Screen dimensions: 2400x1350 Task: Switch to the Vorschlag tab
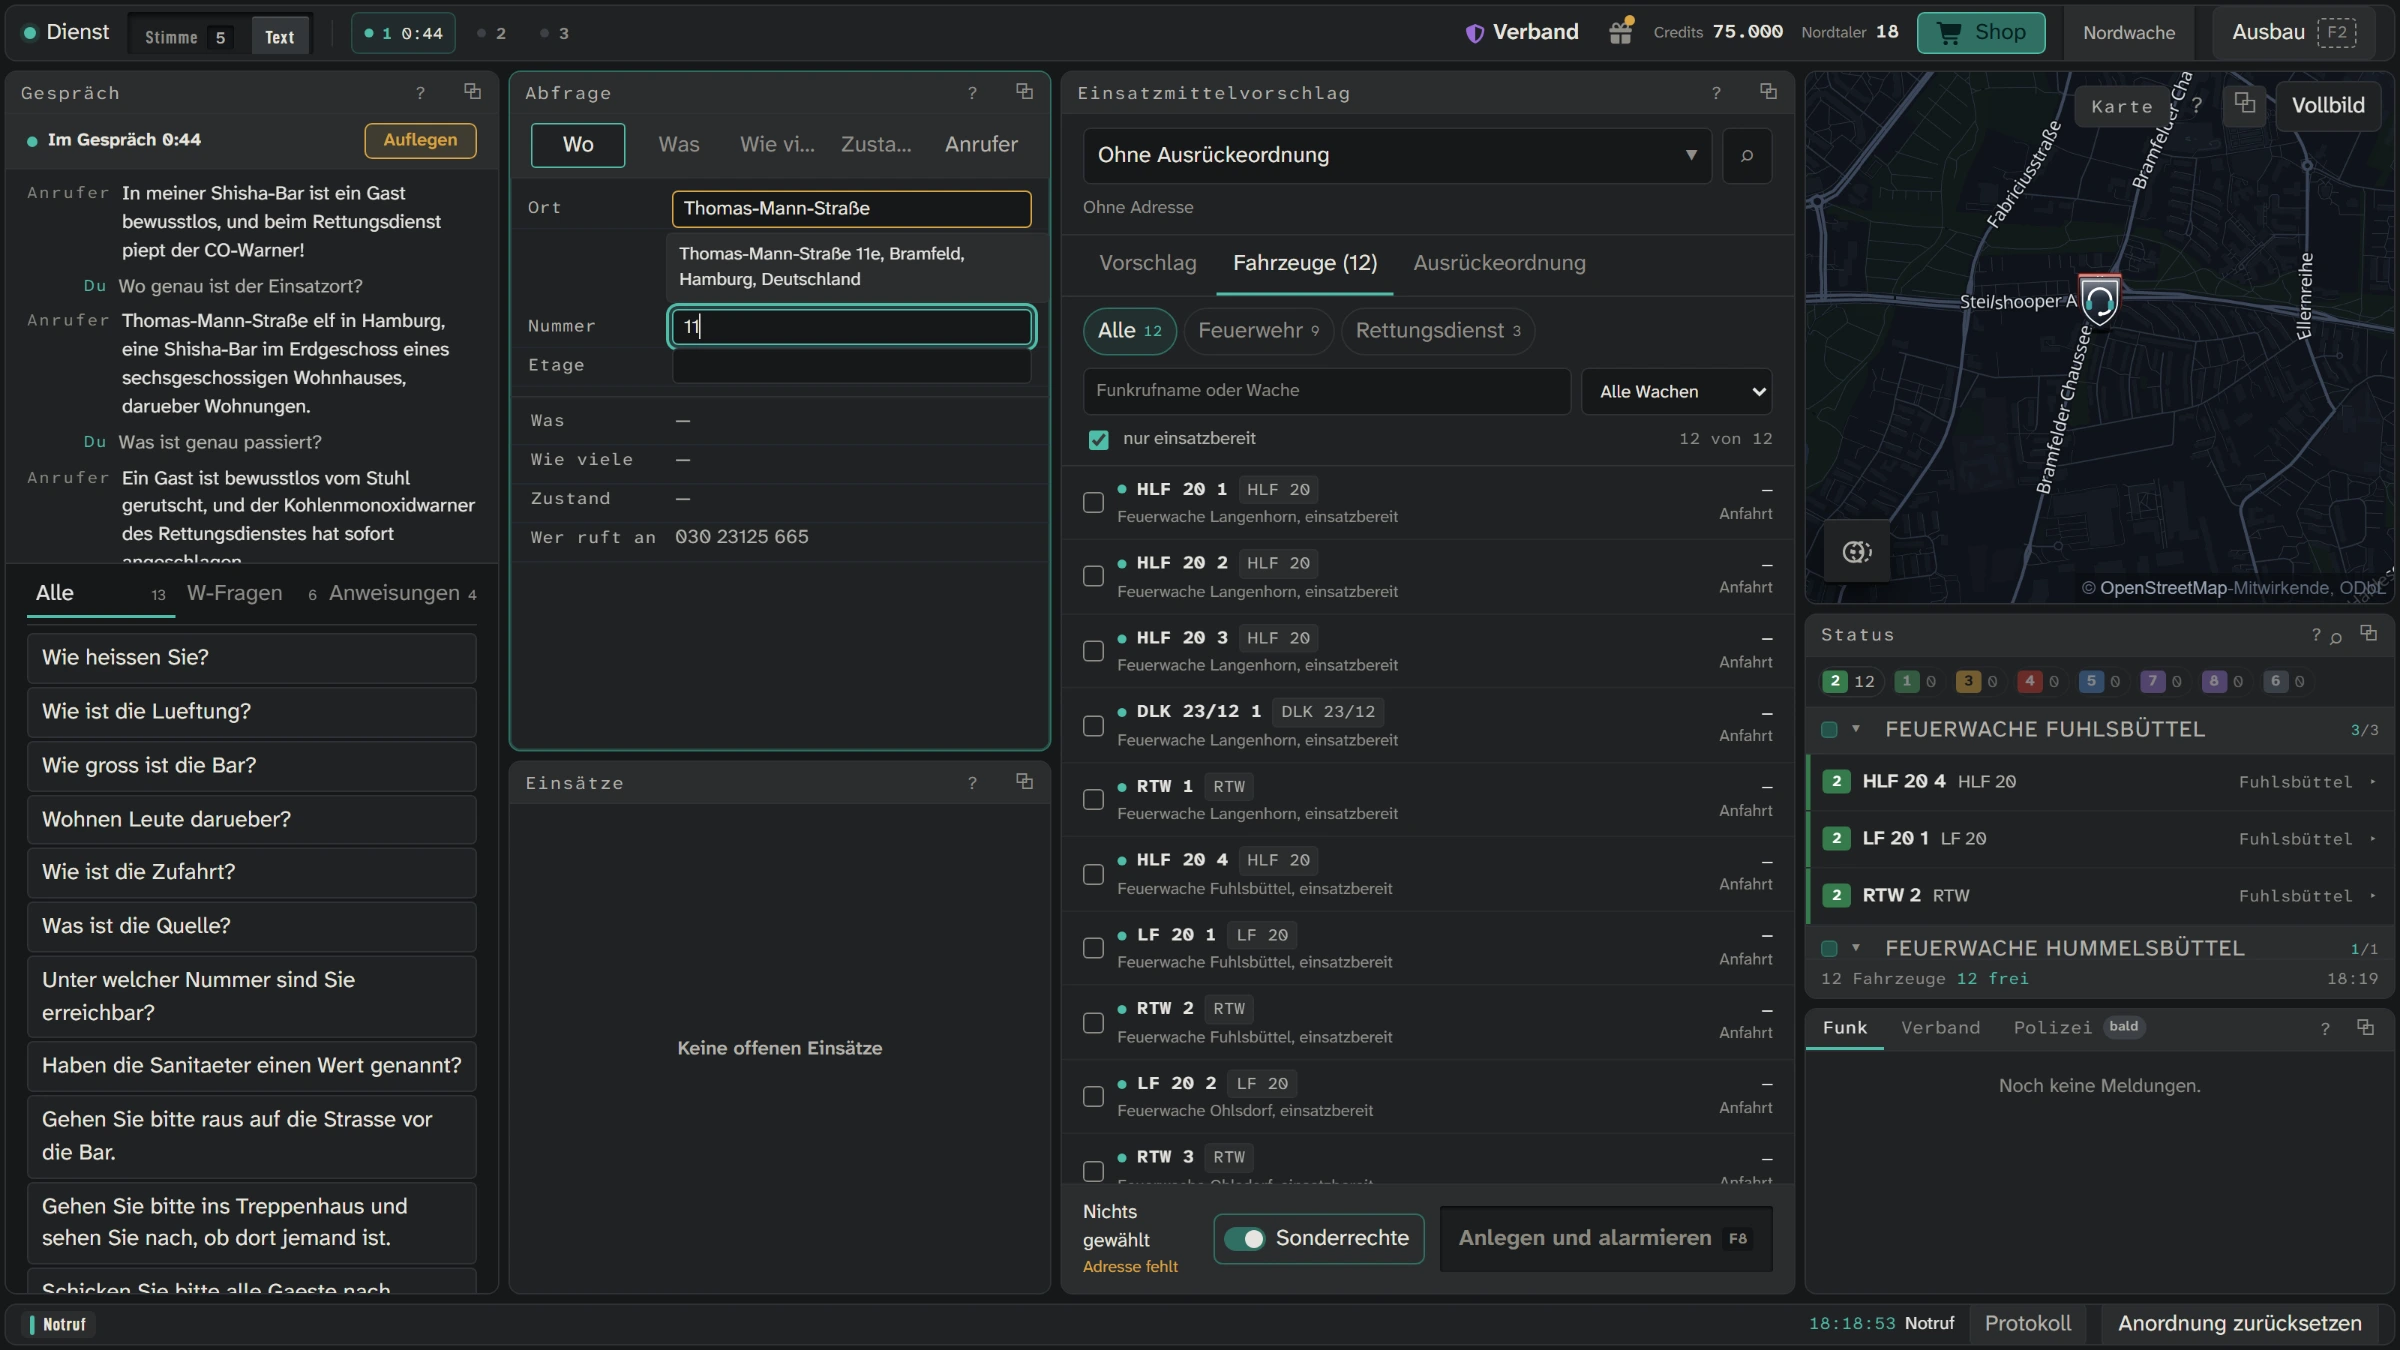click(x=1148, y=263)
